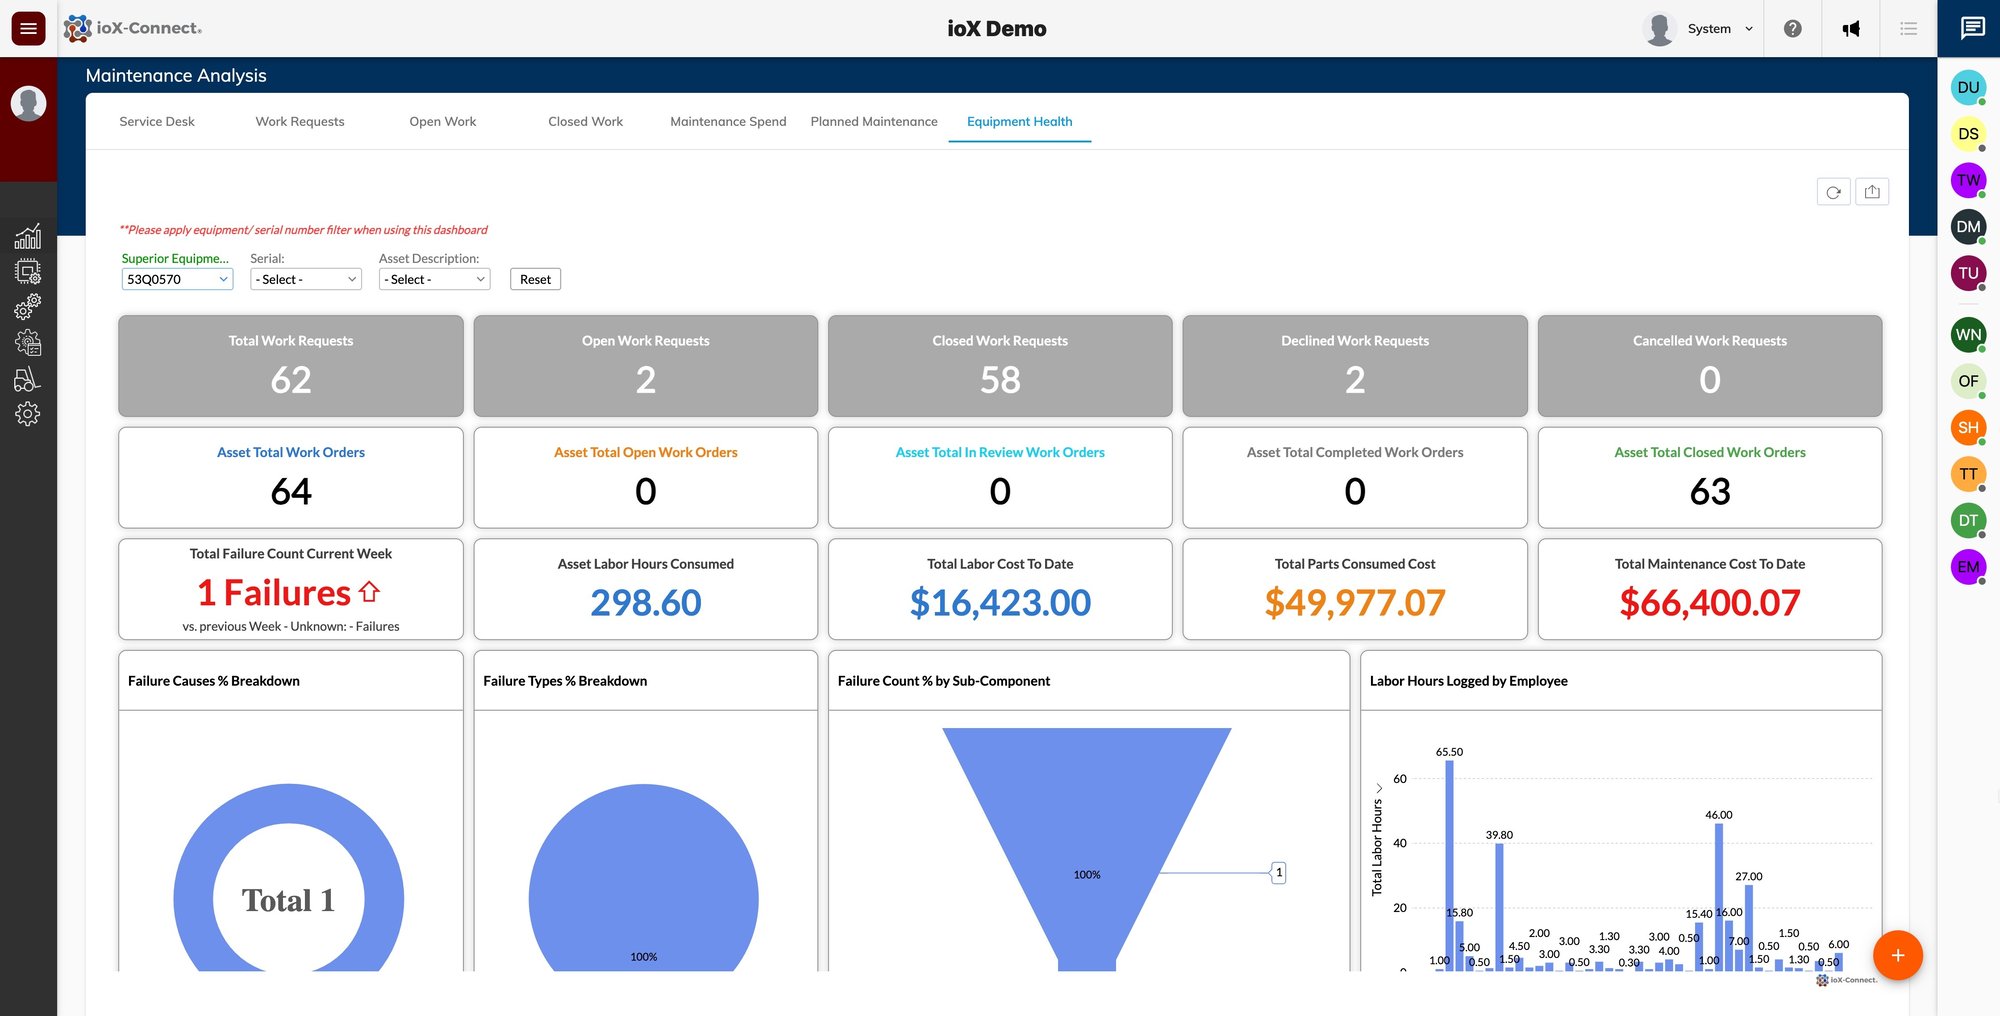Open chat with user TT
Image resolution: width=2000 pixels, height=1016 pixels.
(1968, 474)
